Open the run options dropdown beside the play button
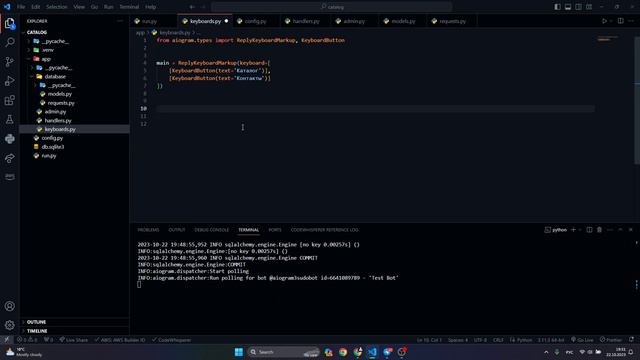This screenshot has width=640, height=360. (611, 21)
